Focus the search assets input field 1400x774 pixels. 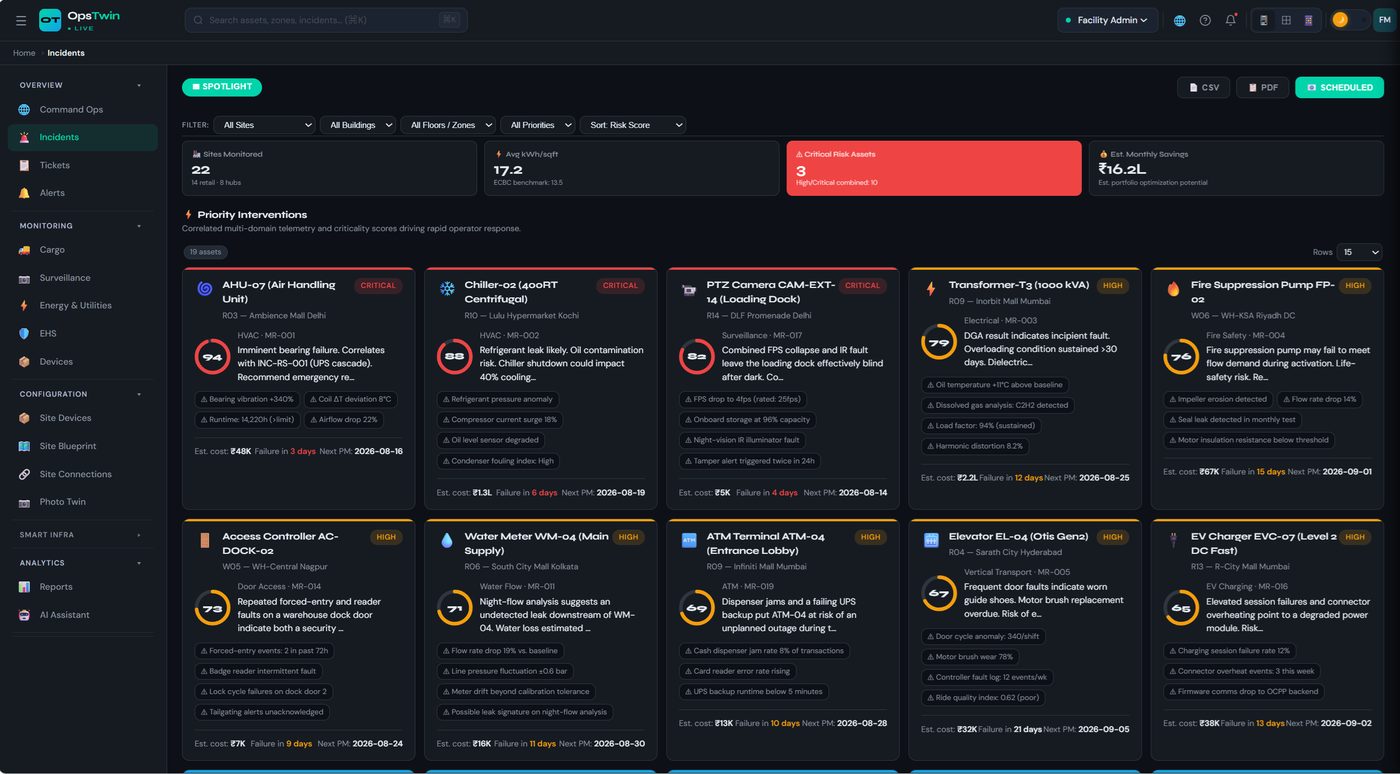[x=326, y=20]
